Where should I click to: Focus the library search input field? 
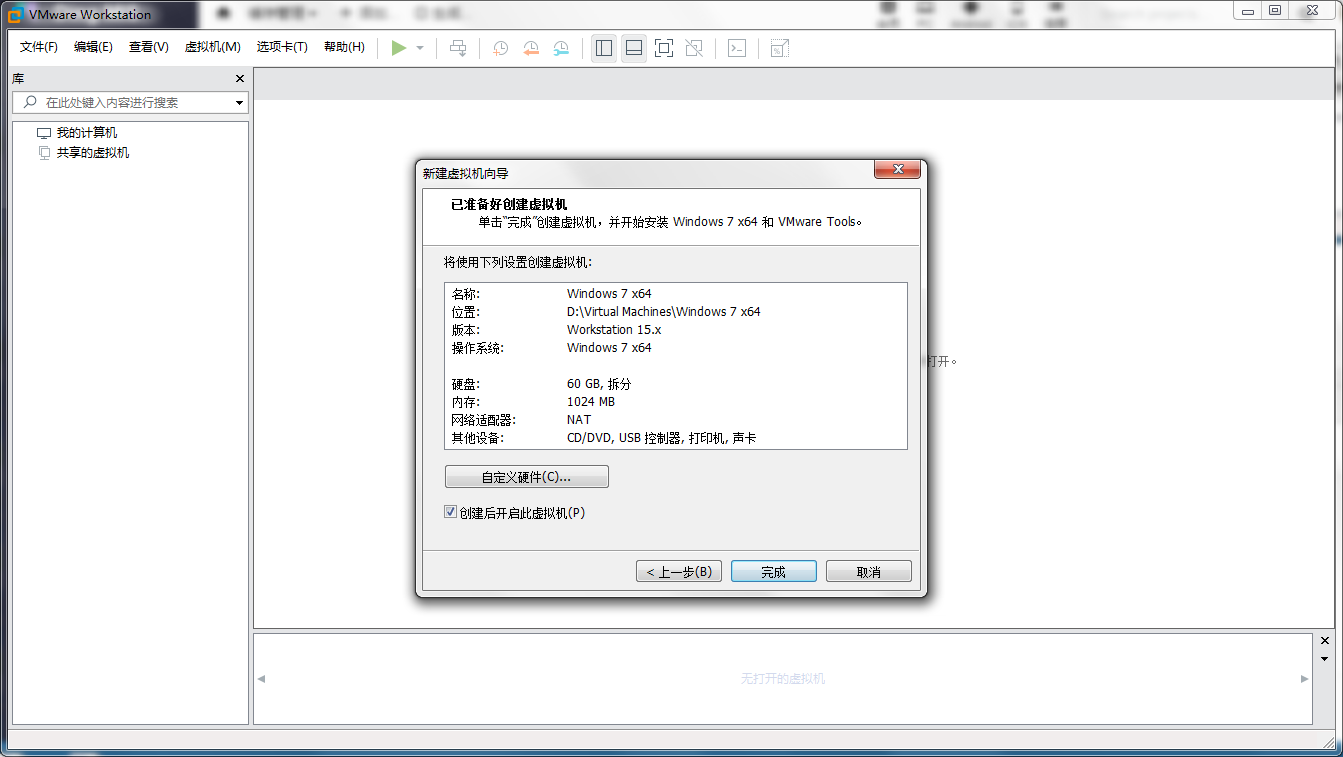click(130, 103)
